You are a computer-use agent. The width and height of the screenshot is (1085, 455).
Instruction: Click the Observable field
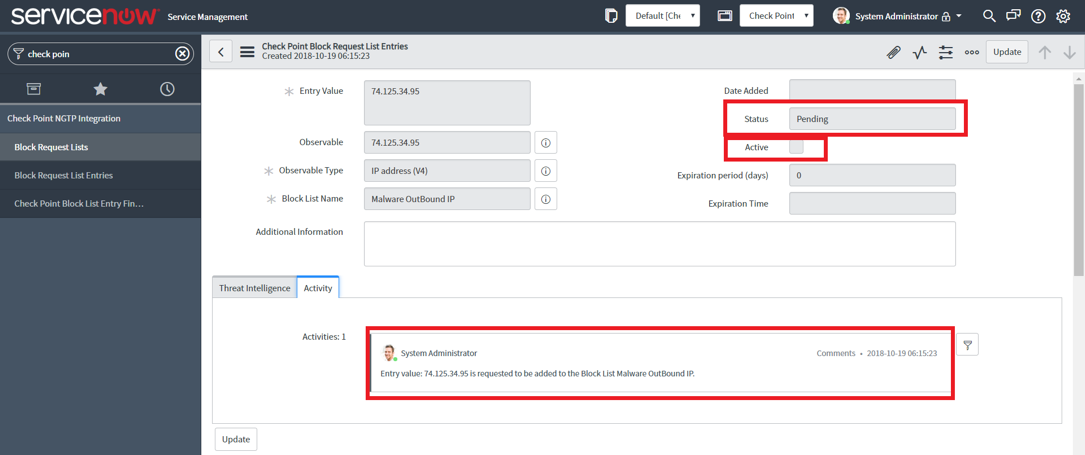point(447,142)
